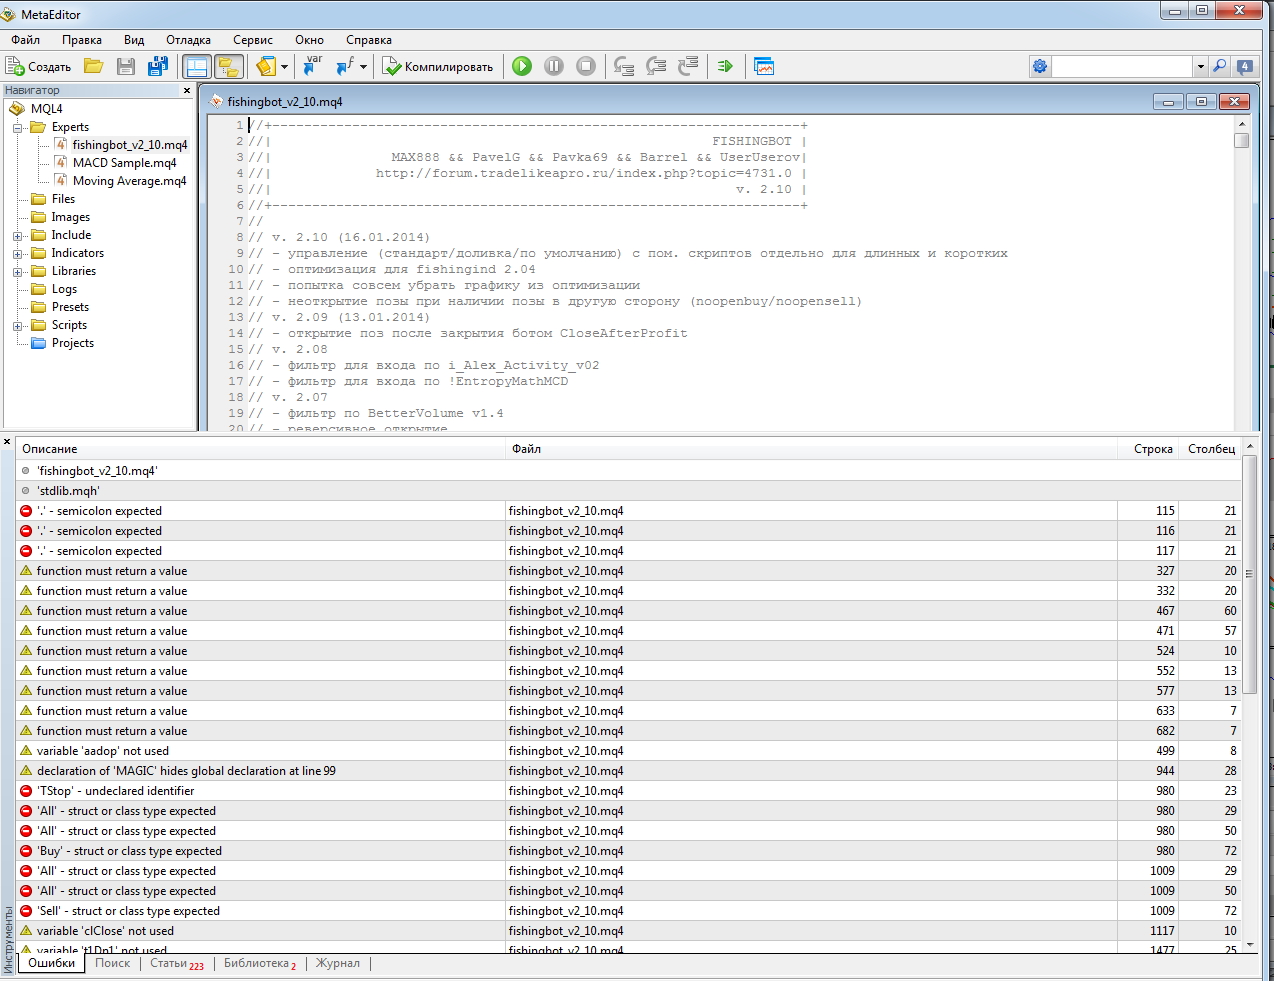This screenshot has height=981, width=1274.
Task: Create a new file with Создать button
Action: pyautogui.click(x=39, y=67)
